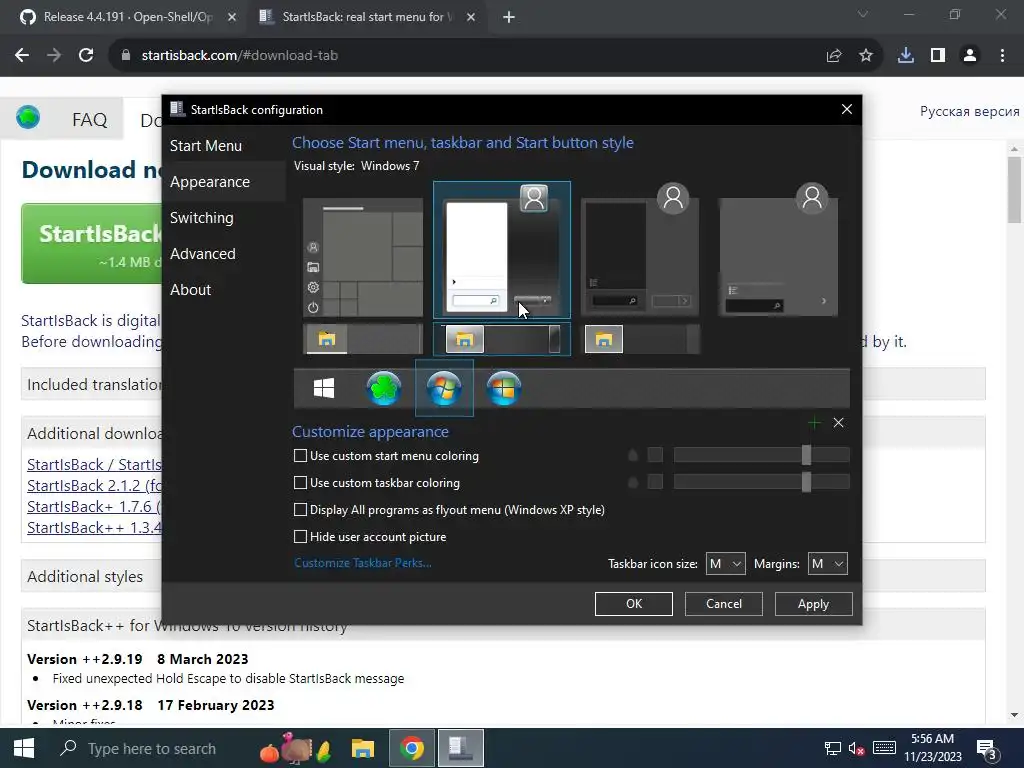Pick the start menu color swatch
This screenshot has width=1024, height=768.
pos(655,455)
